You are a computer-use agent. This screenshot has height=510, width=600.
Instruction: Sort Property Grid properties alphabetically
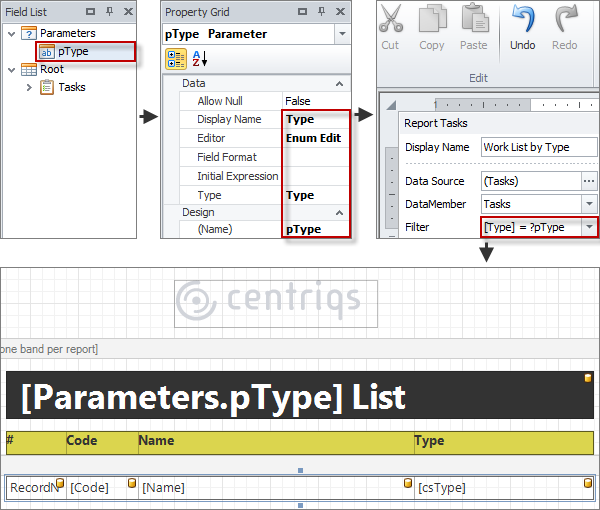coord(198,59)
